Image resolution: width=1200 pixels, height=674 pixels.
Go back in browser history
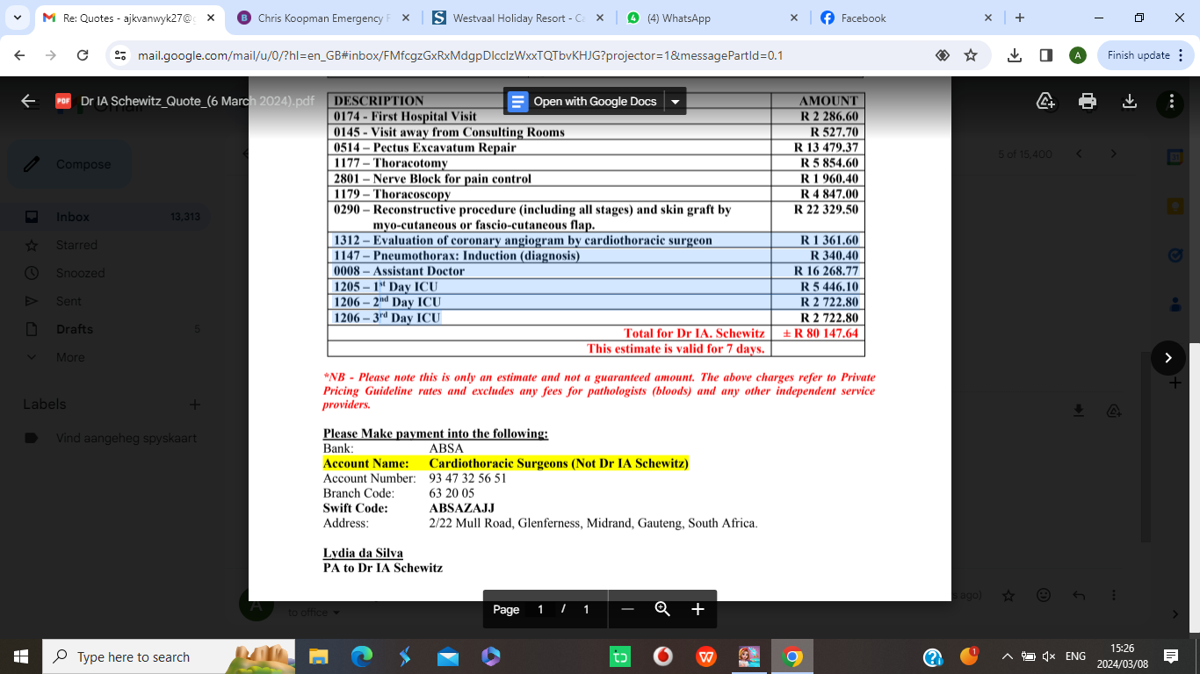click(x=20, y=56)
